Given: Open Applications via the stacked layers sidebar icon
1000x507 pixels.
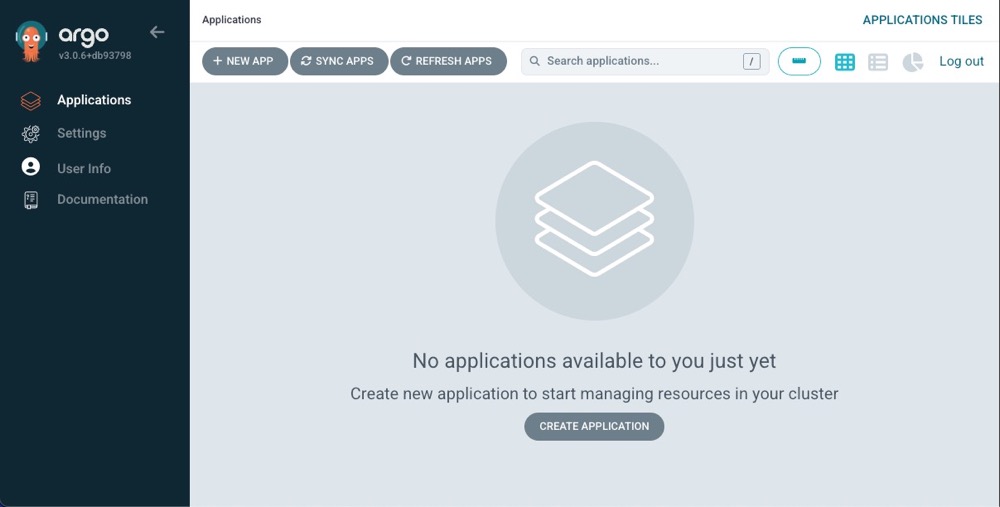Looking at the screenshot, I should (x=31, y=101).
